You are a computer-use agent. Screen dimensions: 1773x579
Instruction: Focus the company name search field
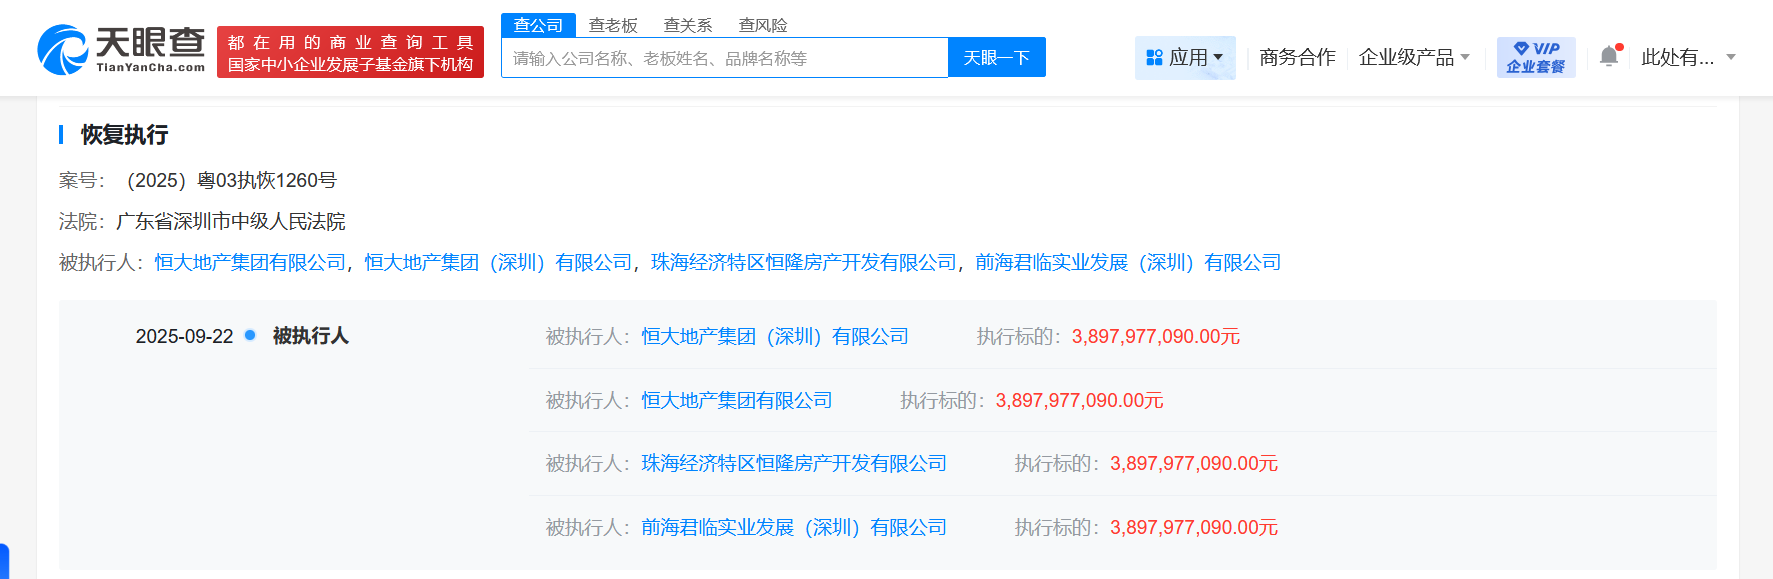[x=724, y=58]
